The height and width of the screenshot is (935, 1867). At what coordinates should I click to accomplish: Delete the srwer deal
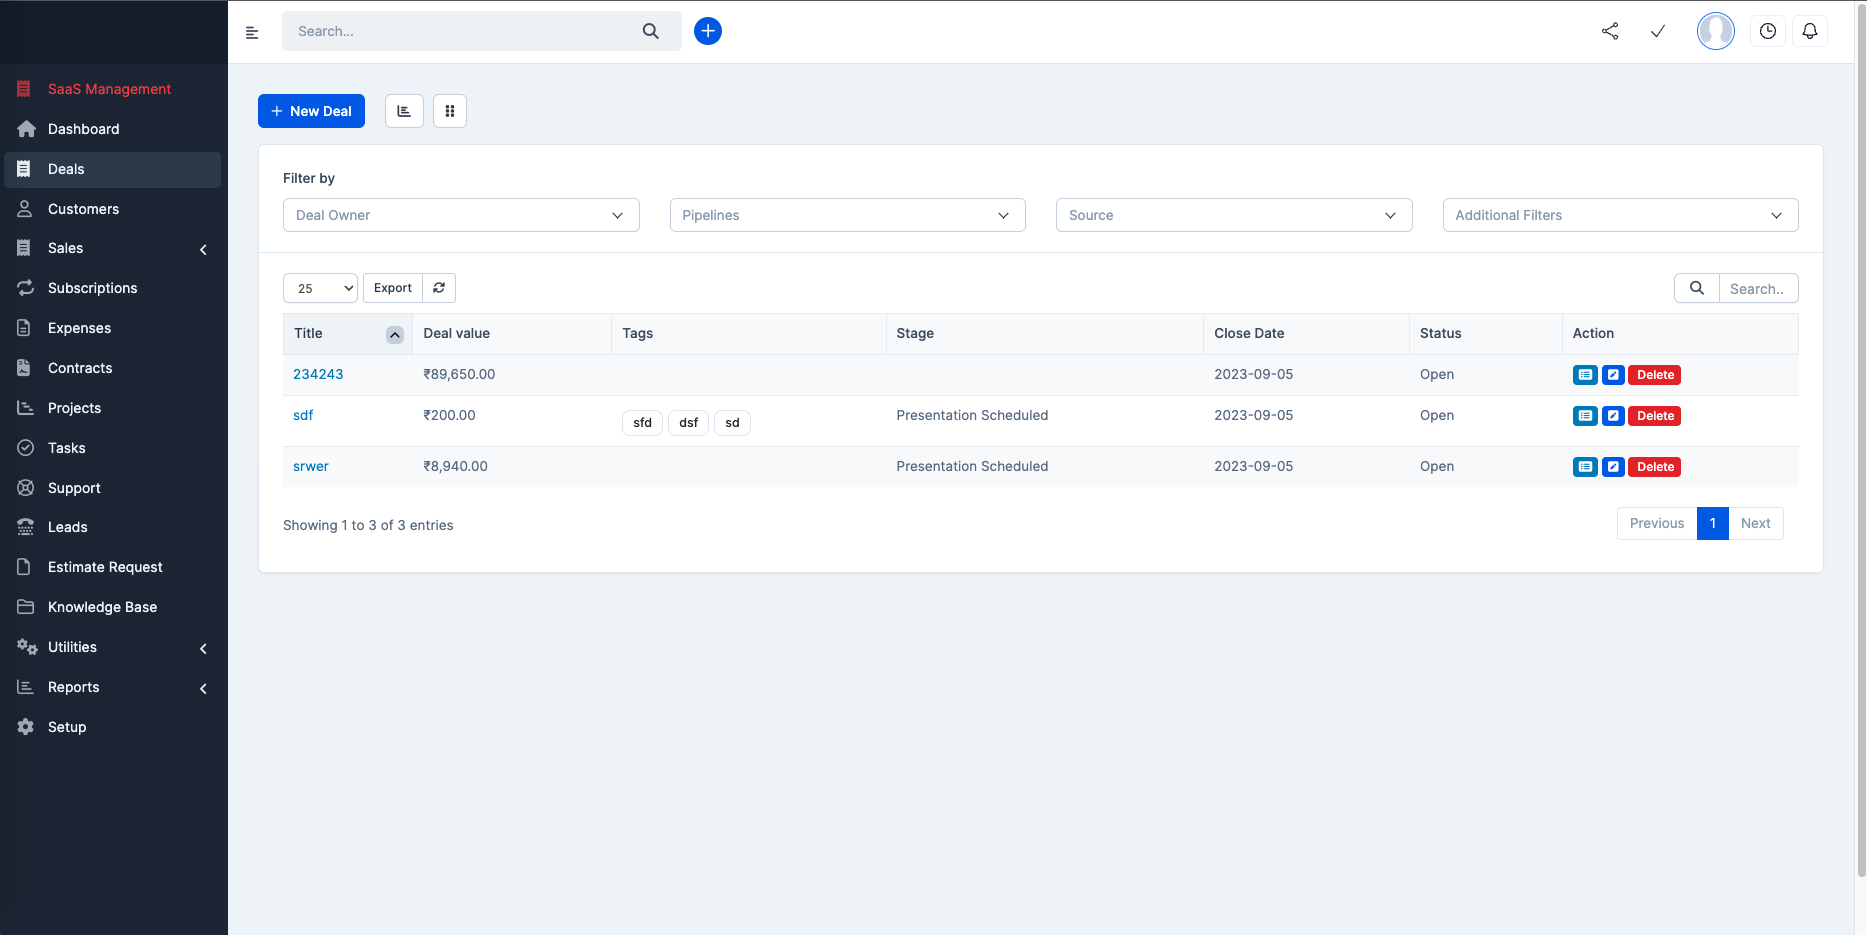click(1655, 467)
